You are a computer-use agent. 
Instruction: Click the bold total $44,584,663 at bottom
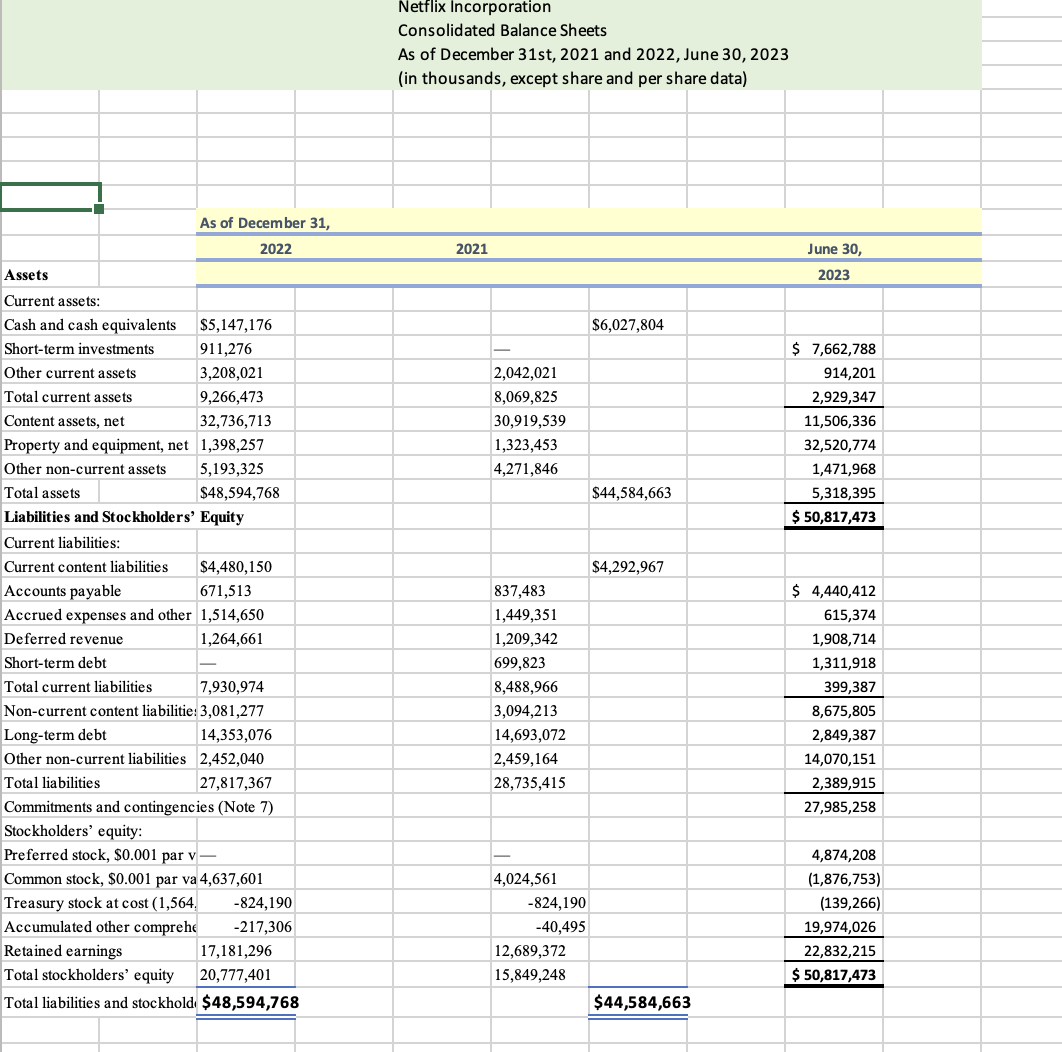coord(639,1000)
